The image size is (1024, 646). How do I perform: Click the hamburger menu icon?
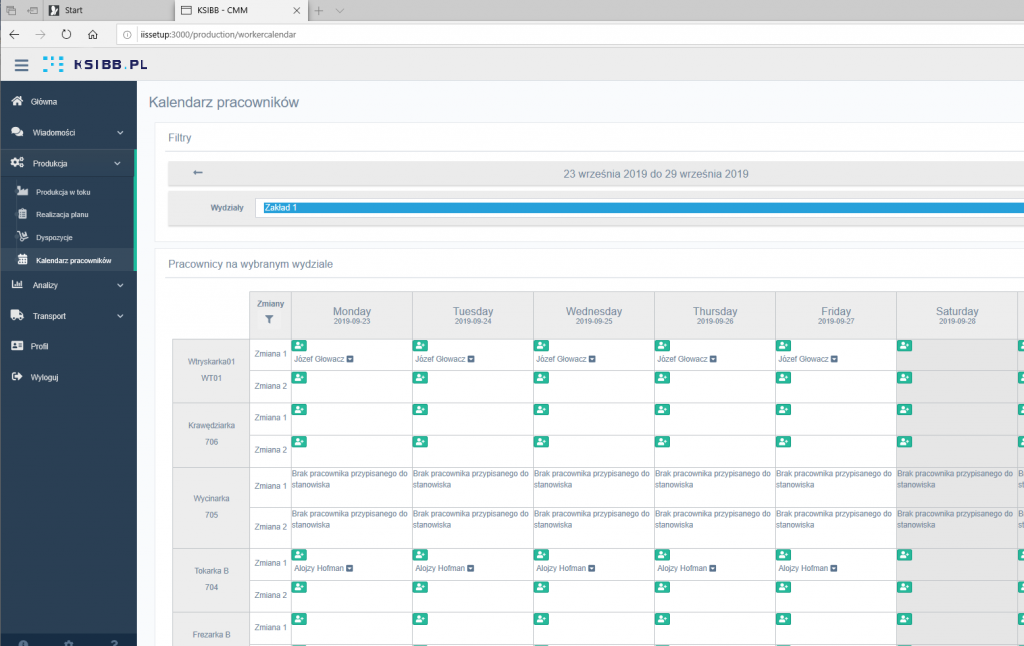pyautogui.click(x=21, y=65)
